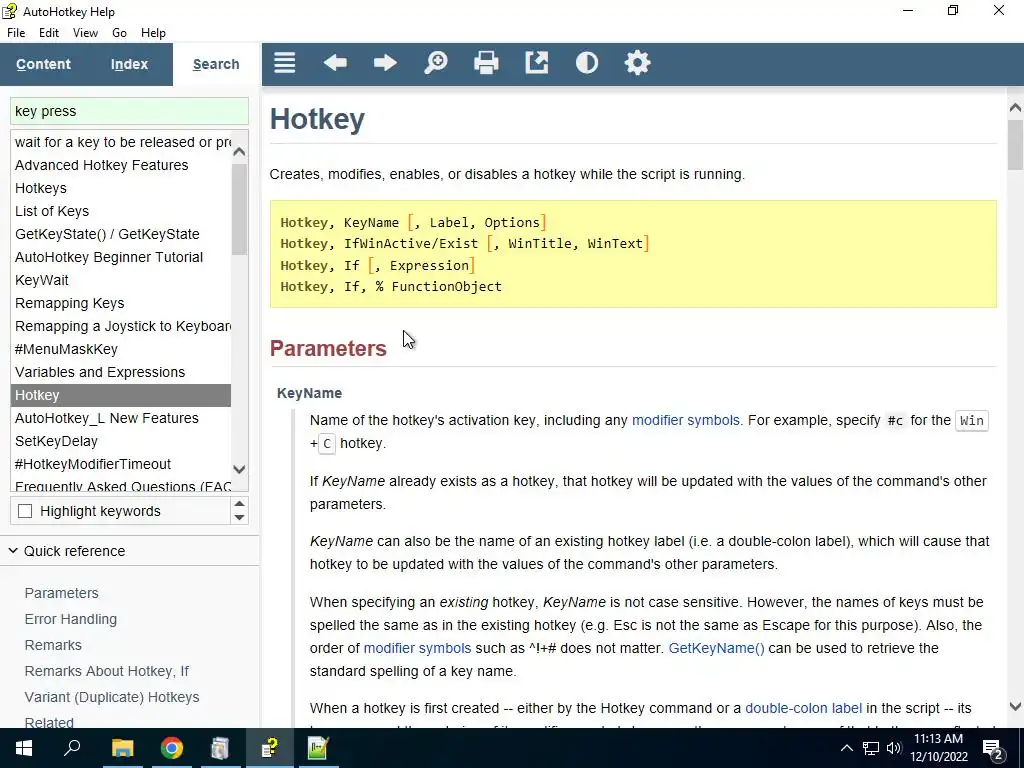Image resolution: width=1024 pixels, height=768 pixels.
Task: Follow the GetKeyName() link
Action: 716,648
